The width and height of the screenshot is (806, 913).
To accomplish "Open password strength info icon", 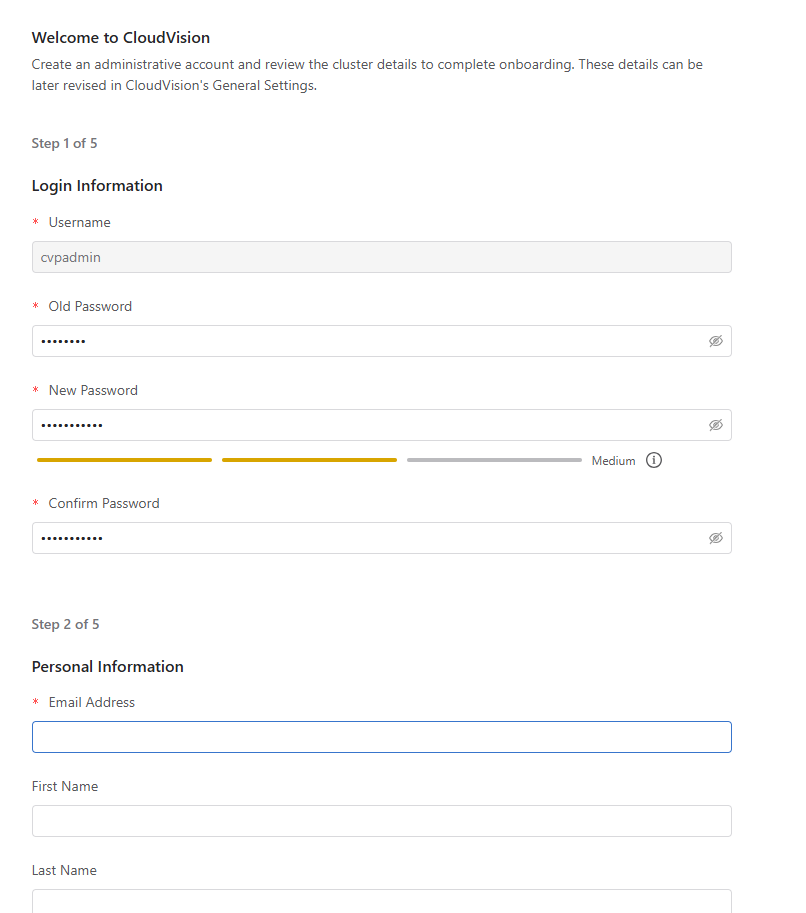I will coord(654,461).
